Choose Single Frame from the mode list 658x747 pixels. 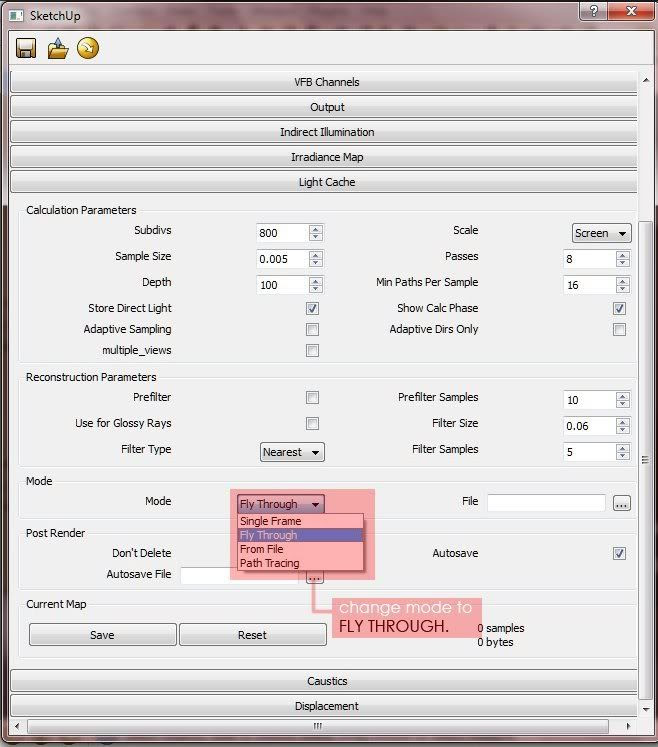click(x=300, y=521)
